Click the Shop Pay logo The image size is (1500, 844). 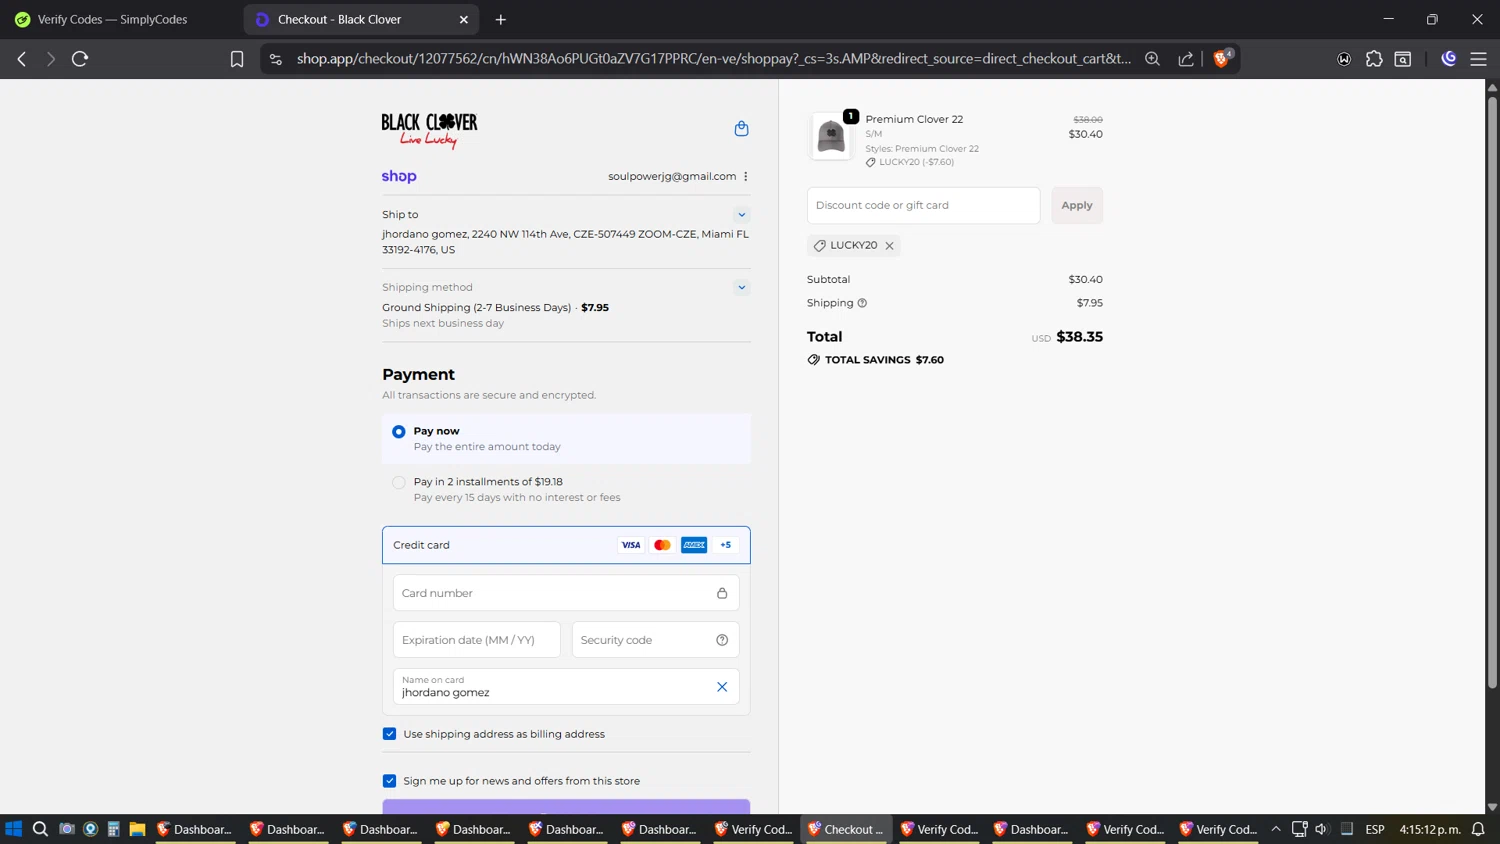tap(399, 176)
